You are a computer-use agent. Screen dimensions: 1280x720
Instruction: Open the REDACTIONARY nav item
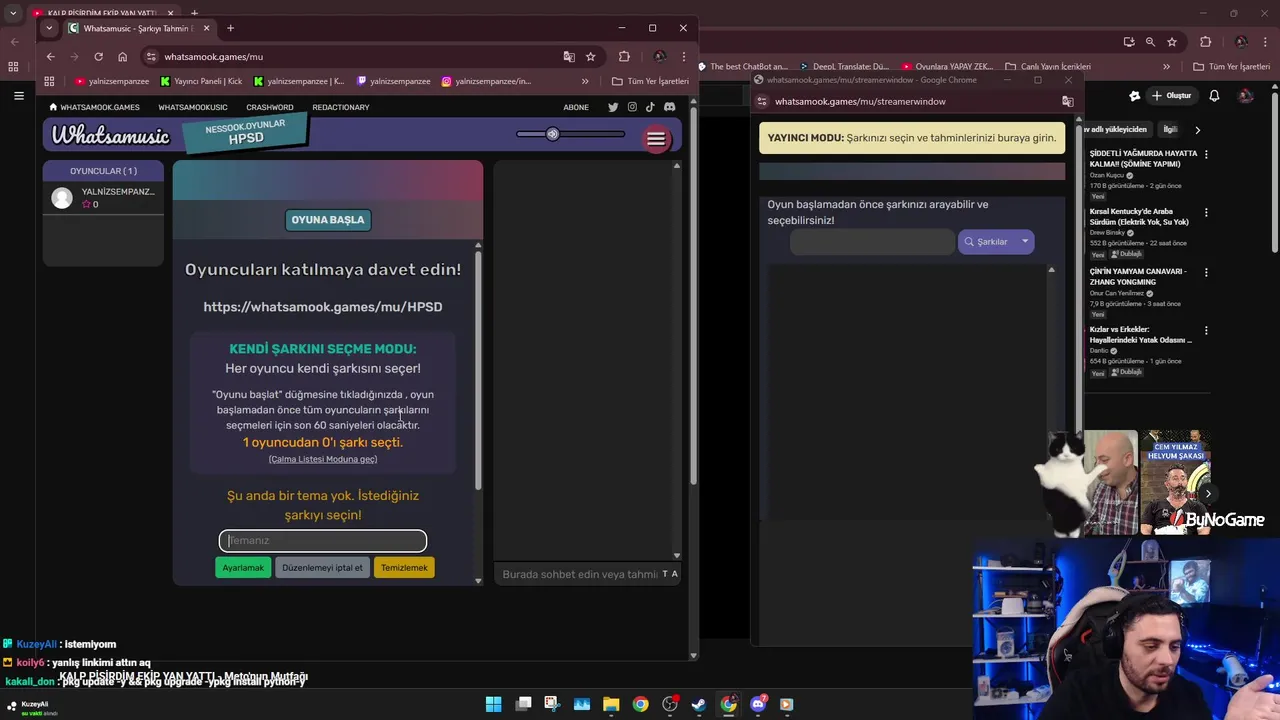(341, 107)
